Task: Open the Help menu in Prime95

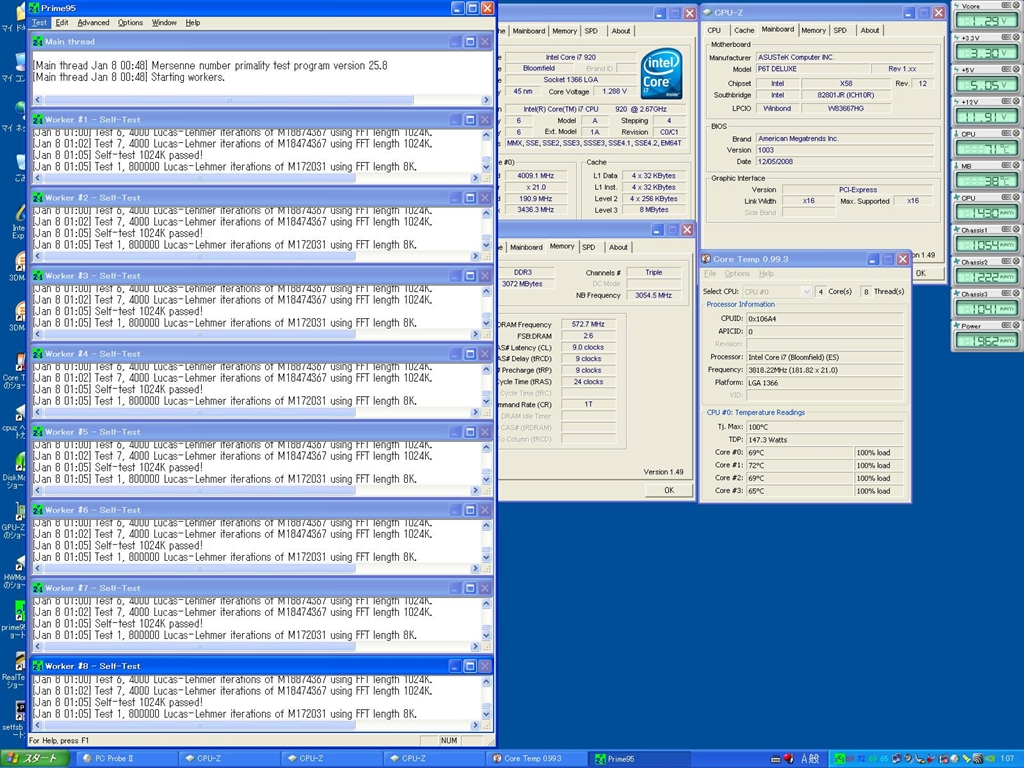Action: coord(193,22)
